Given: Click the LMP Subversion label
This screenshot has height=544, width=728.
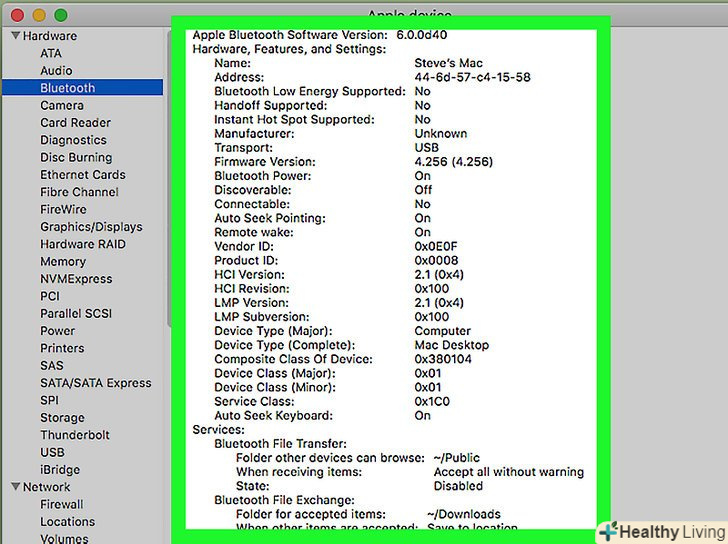Looking at the screenshot, I should (x=261, y=317).
